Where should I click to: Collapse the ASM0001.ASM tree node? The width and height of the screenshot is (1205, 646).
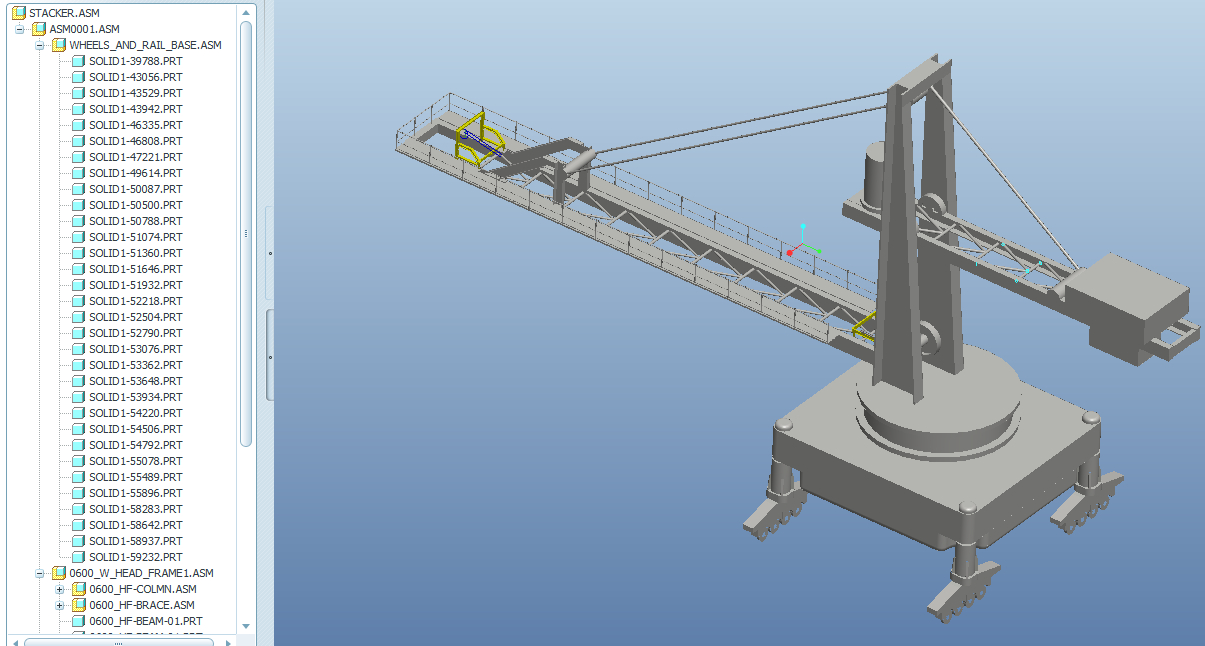tap(19, 29)
